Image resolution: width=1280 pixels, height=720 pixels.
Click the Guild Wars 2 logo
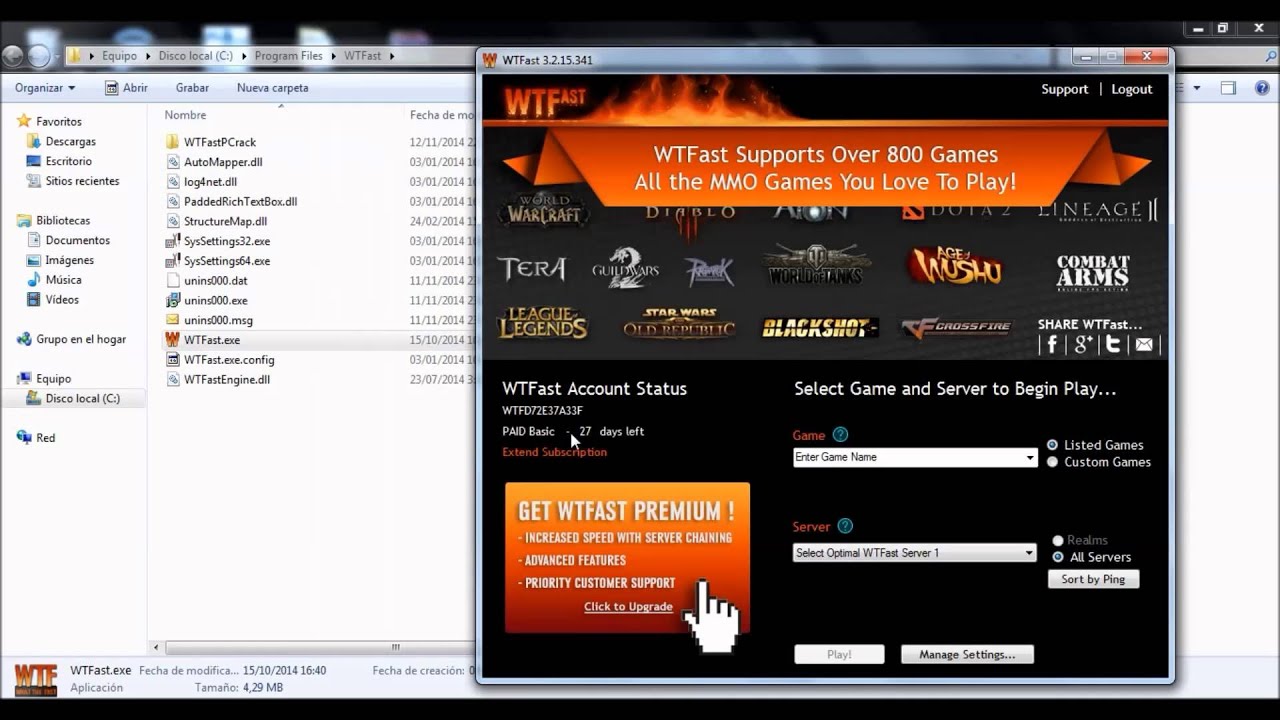click(x=626, y=268)
